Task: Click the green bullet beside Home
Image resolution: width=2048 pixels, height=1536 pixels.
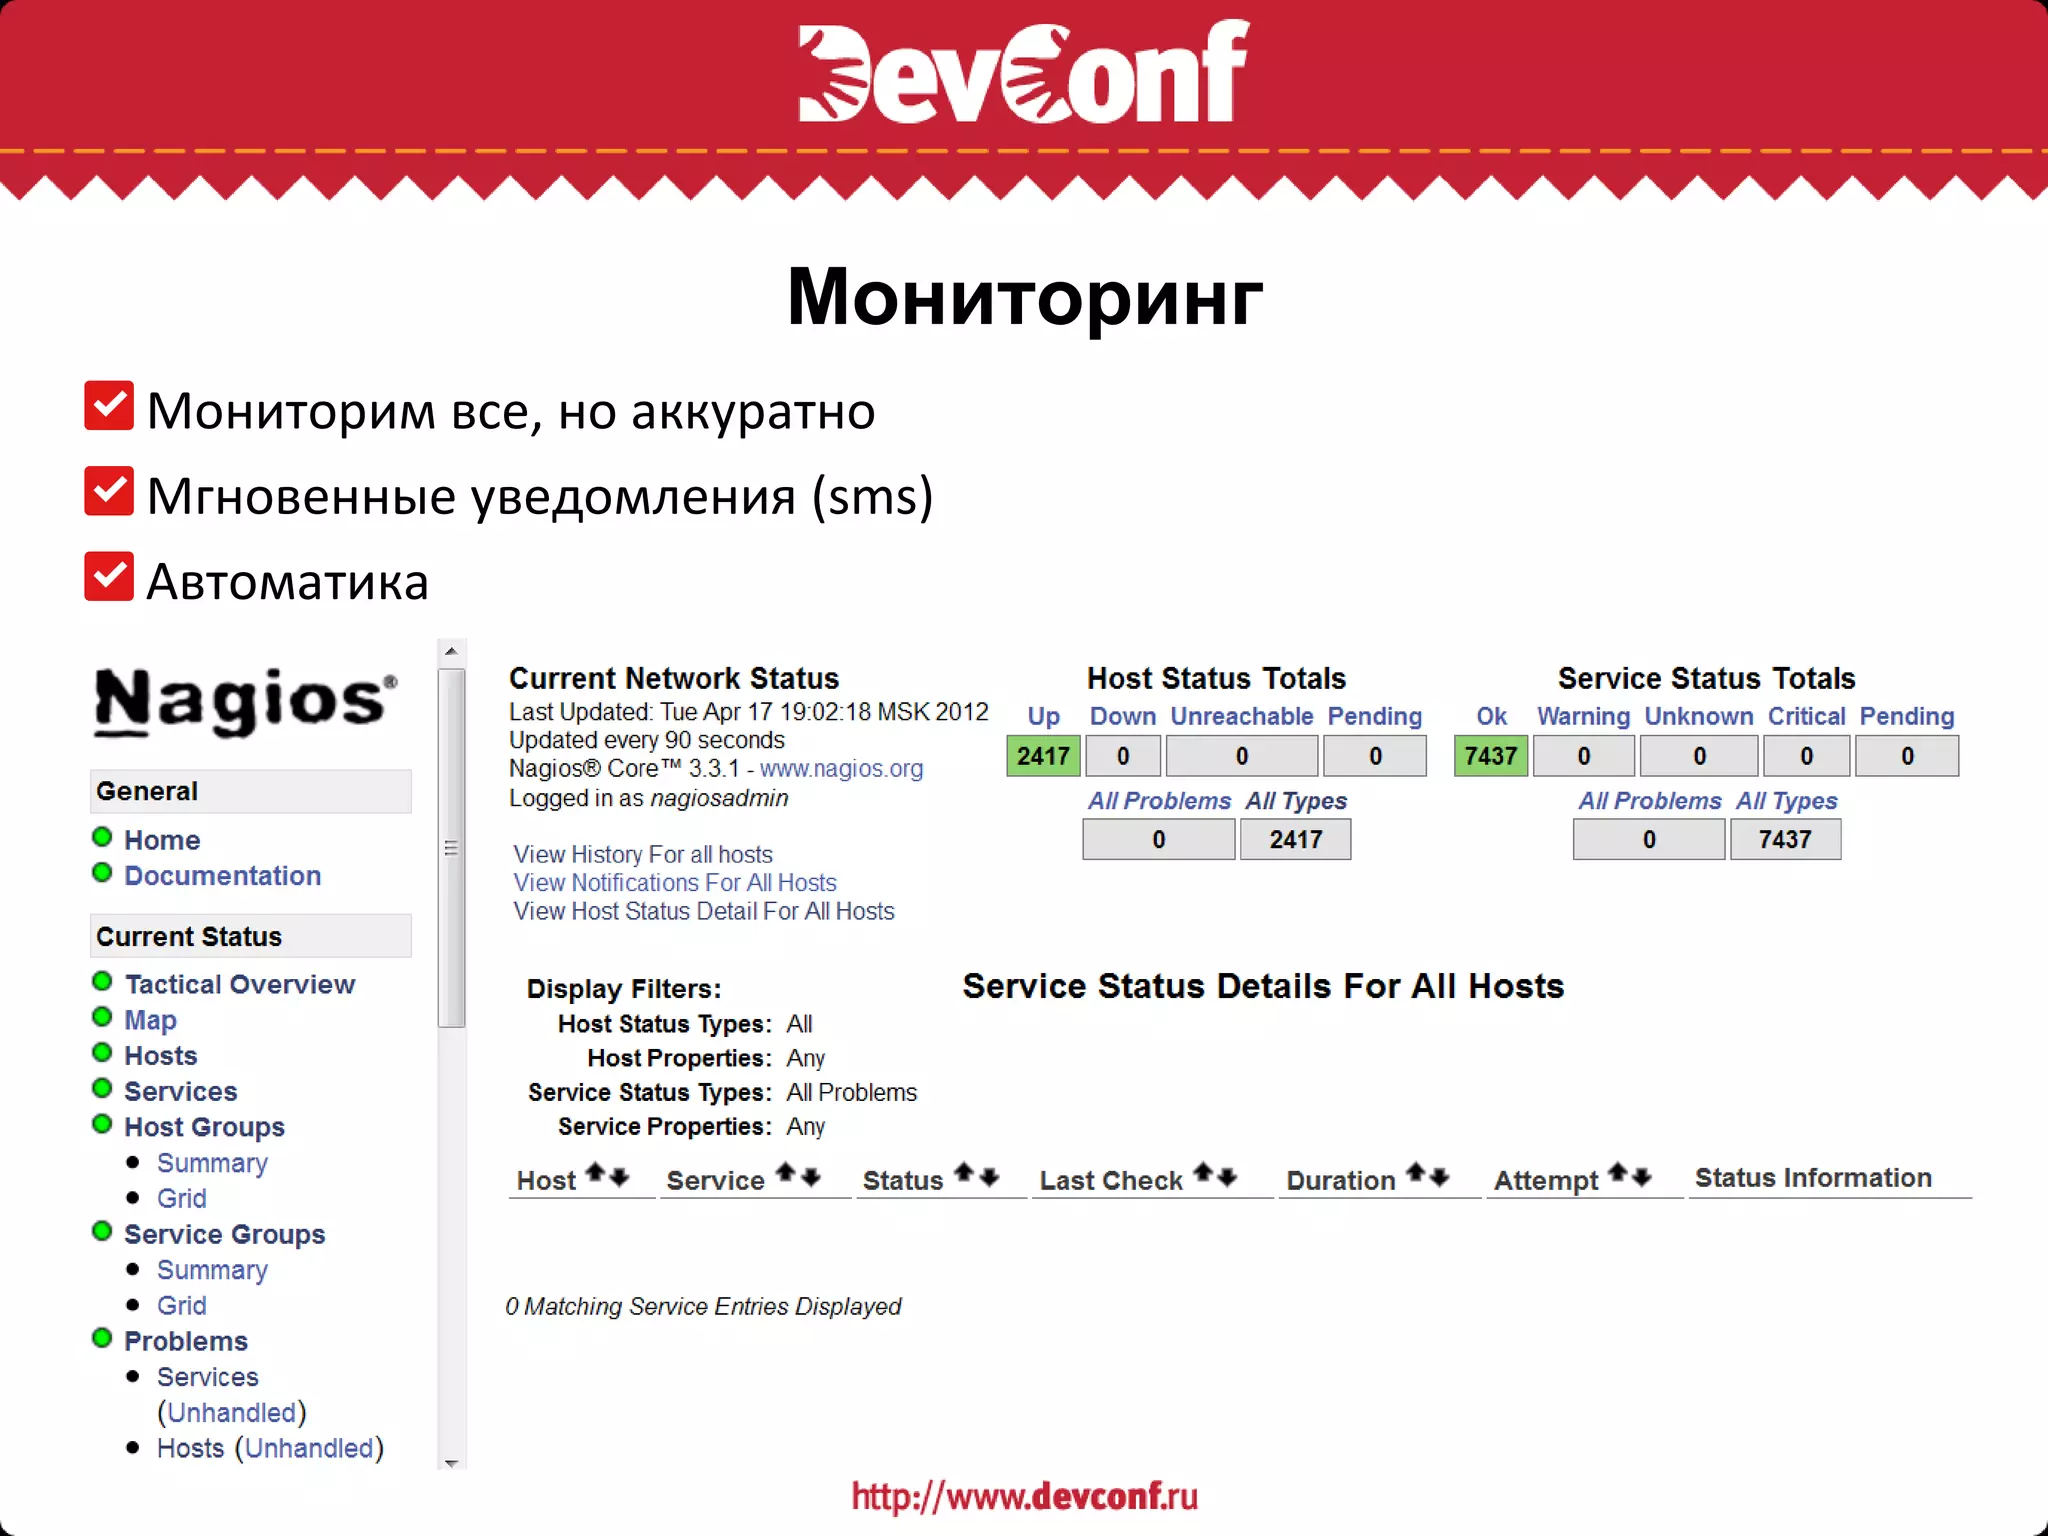Action: click(102, 837)
